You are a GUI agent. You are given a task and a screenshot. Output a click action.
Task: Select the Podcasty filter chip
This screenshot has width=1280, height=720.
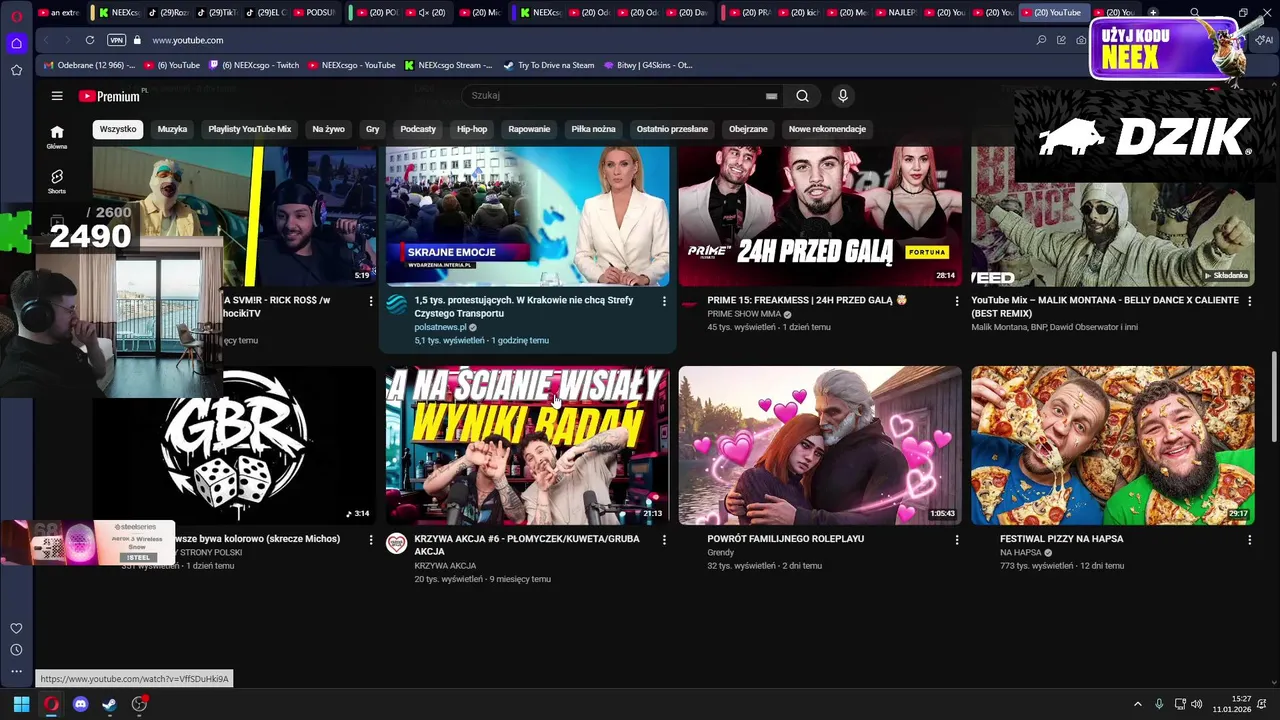click(418, 129)
